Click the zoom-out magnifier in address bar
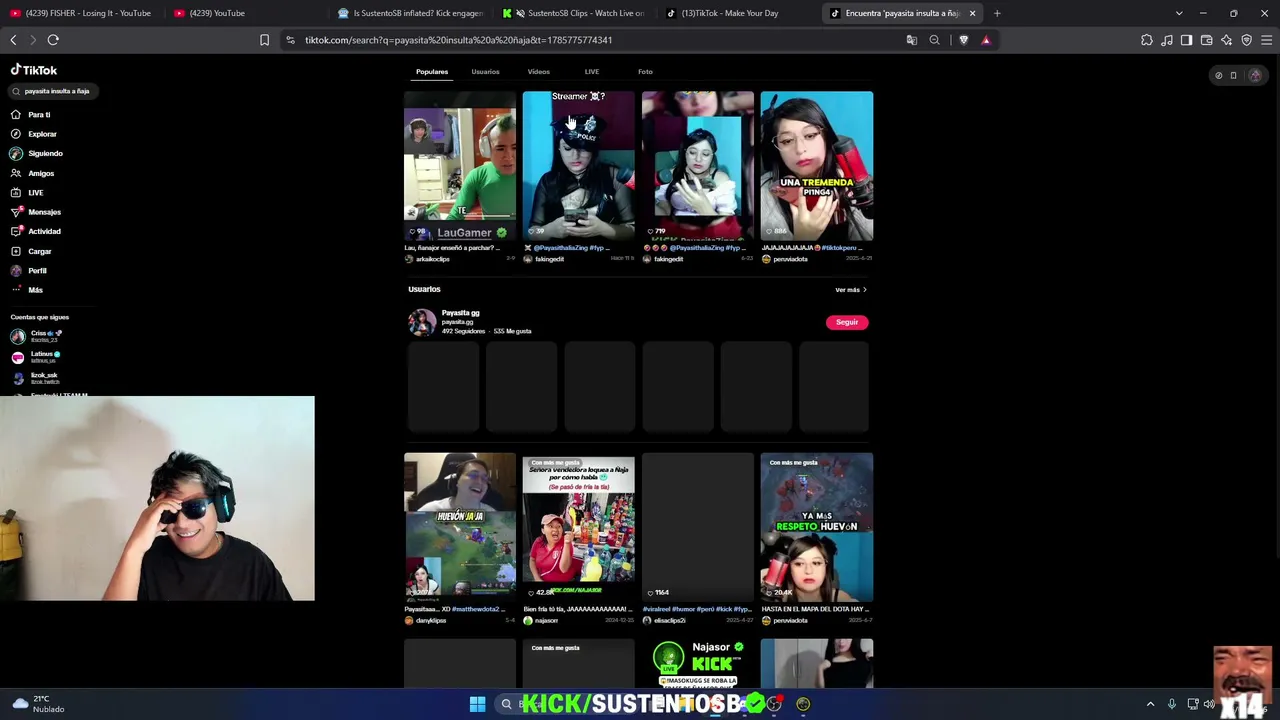1280x720 pixels. coord(934,40)
